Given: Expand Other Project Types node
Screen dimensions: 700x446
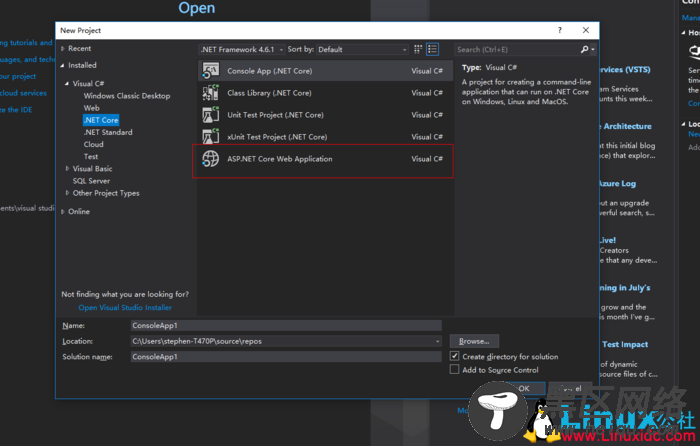Looking at the screenshot, I should 67,193.
